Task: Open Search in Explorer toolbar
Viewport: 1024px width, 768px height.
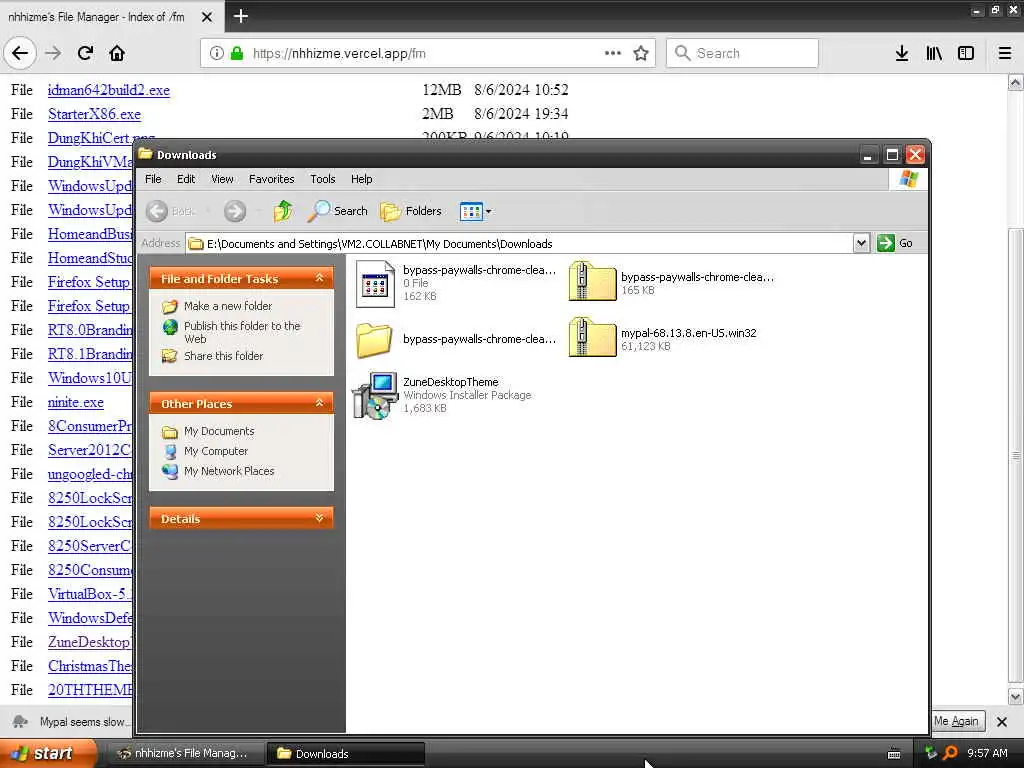Action: tap(338, 211)
